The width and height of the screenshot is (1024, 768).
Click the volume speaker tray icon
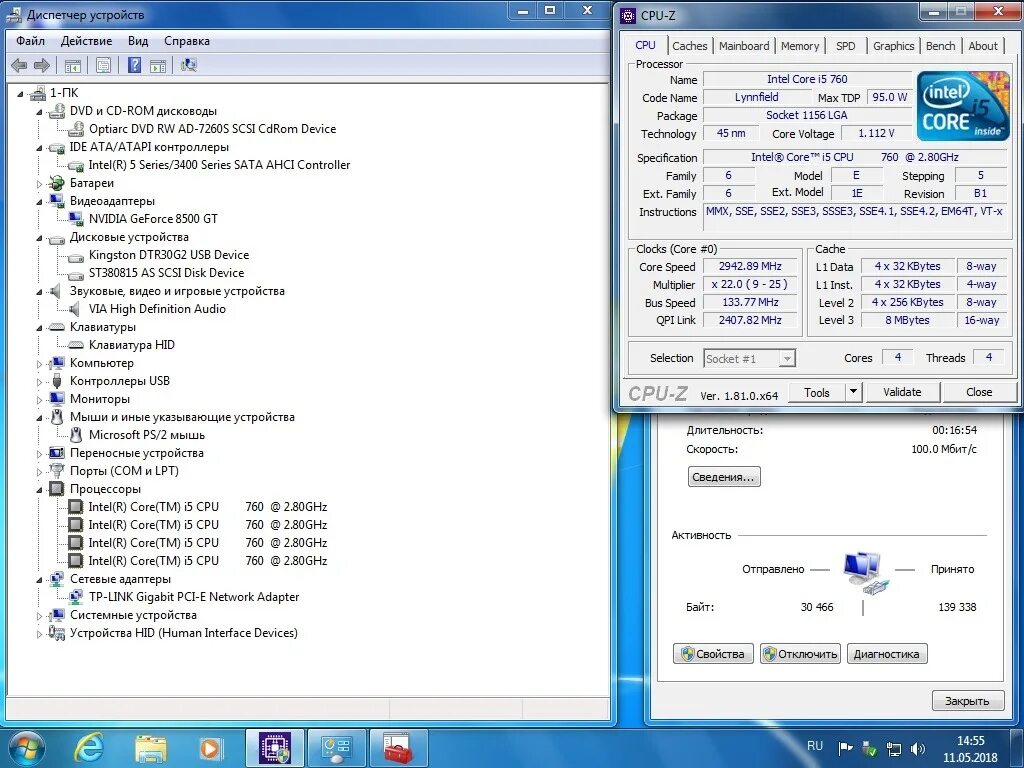pyautogui.click(x=918, y=748)
